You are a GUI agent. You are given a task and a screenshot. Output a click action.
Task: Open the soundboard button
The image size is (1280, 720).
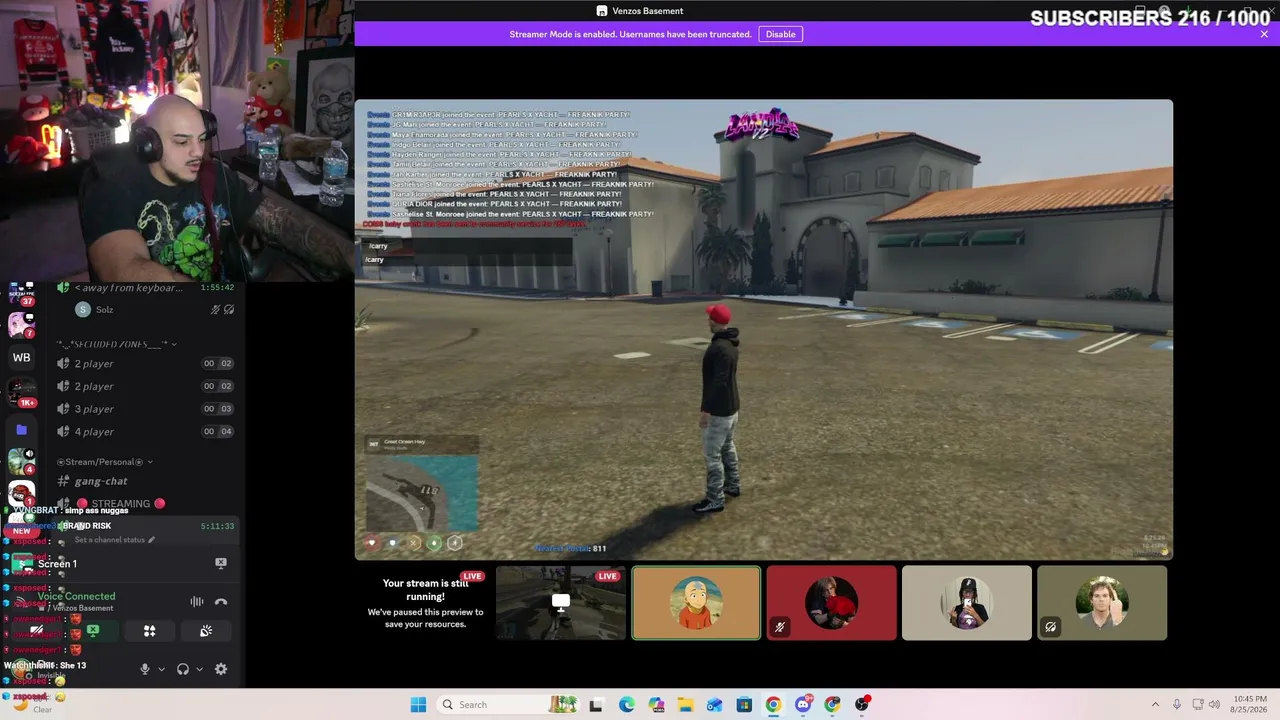coord(206,631)
